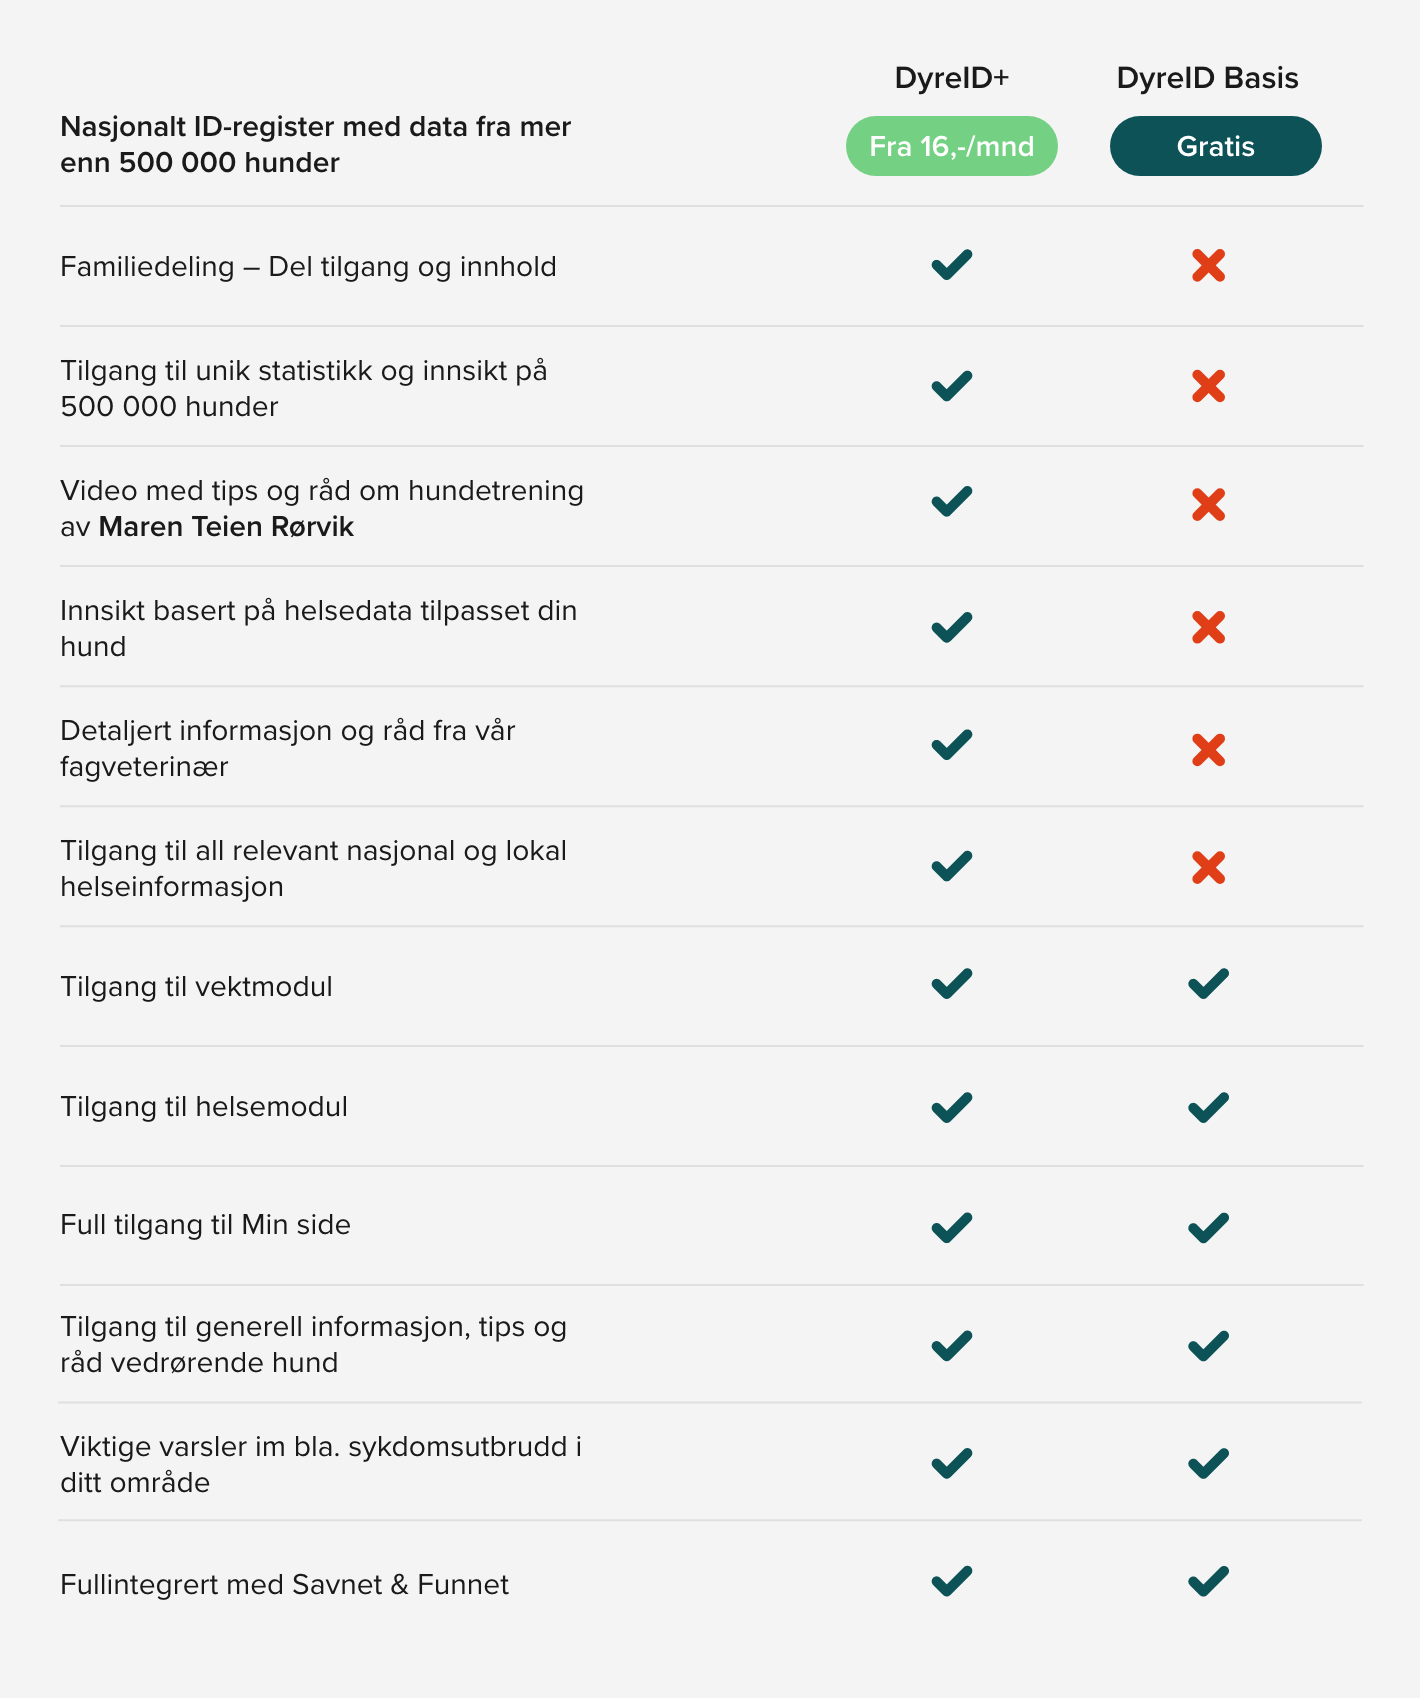Viewport: 1420px width, 1698px height.
Task: Click red X for lokal helseinformasjon row
Action: 1208,867
